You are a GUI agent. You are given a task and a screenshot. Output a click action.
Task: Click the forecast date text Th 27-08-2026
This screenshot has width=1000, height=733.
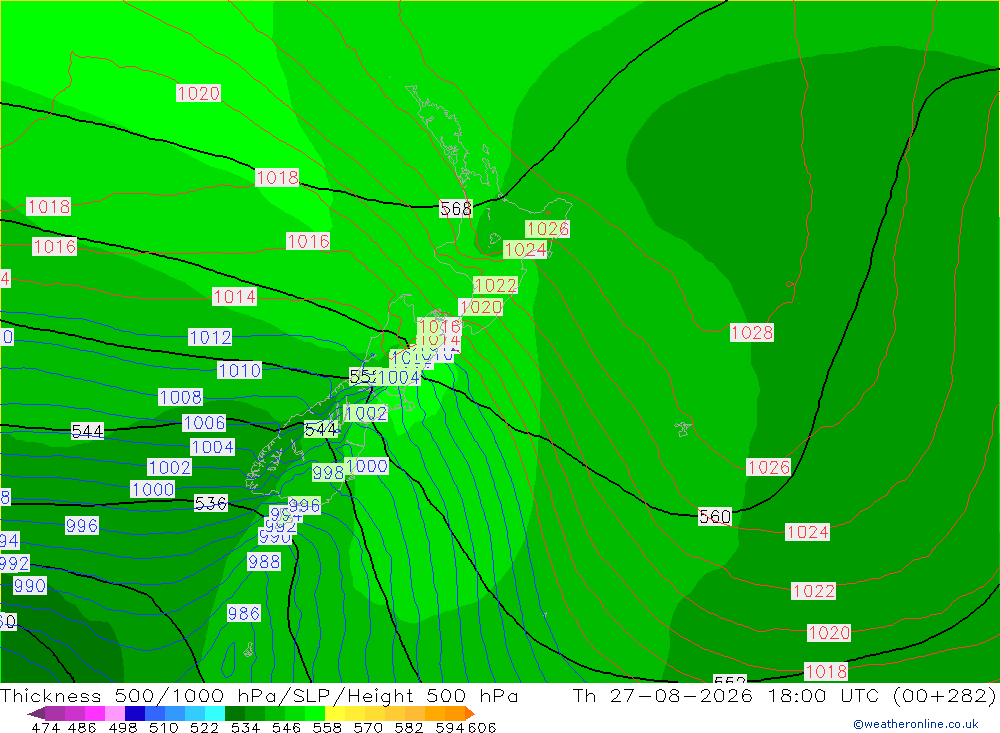click(x=663, y=695)
